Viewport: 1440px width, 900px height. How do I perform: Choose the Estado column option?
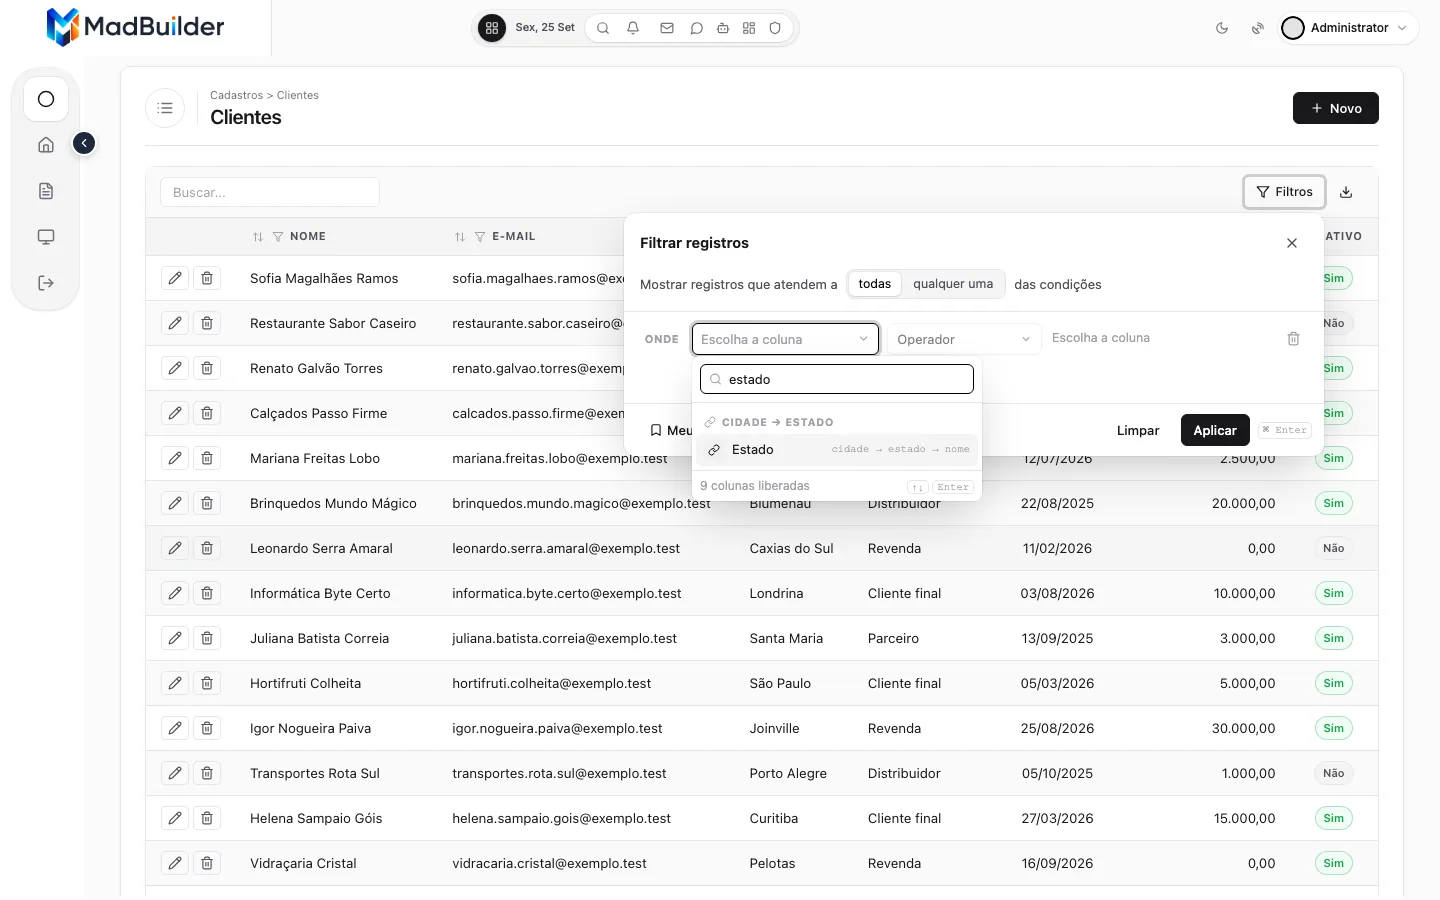[837, 450]
